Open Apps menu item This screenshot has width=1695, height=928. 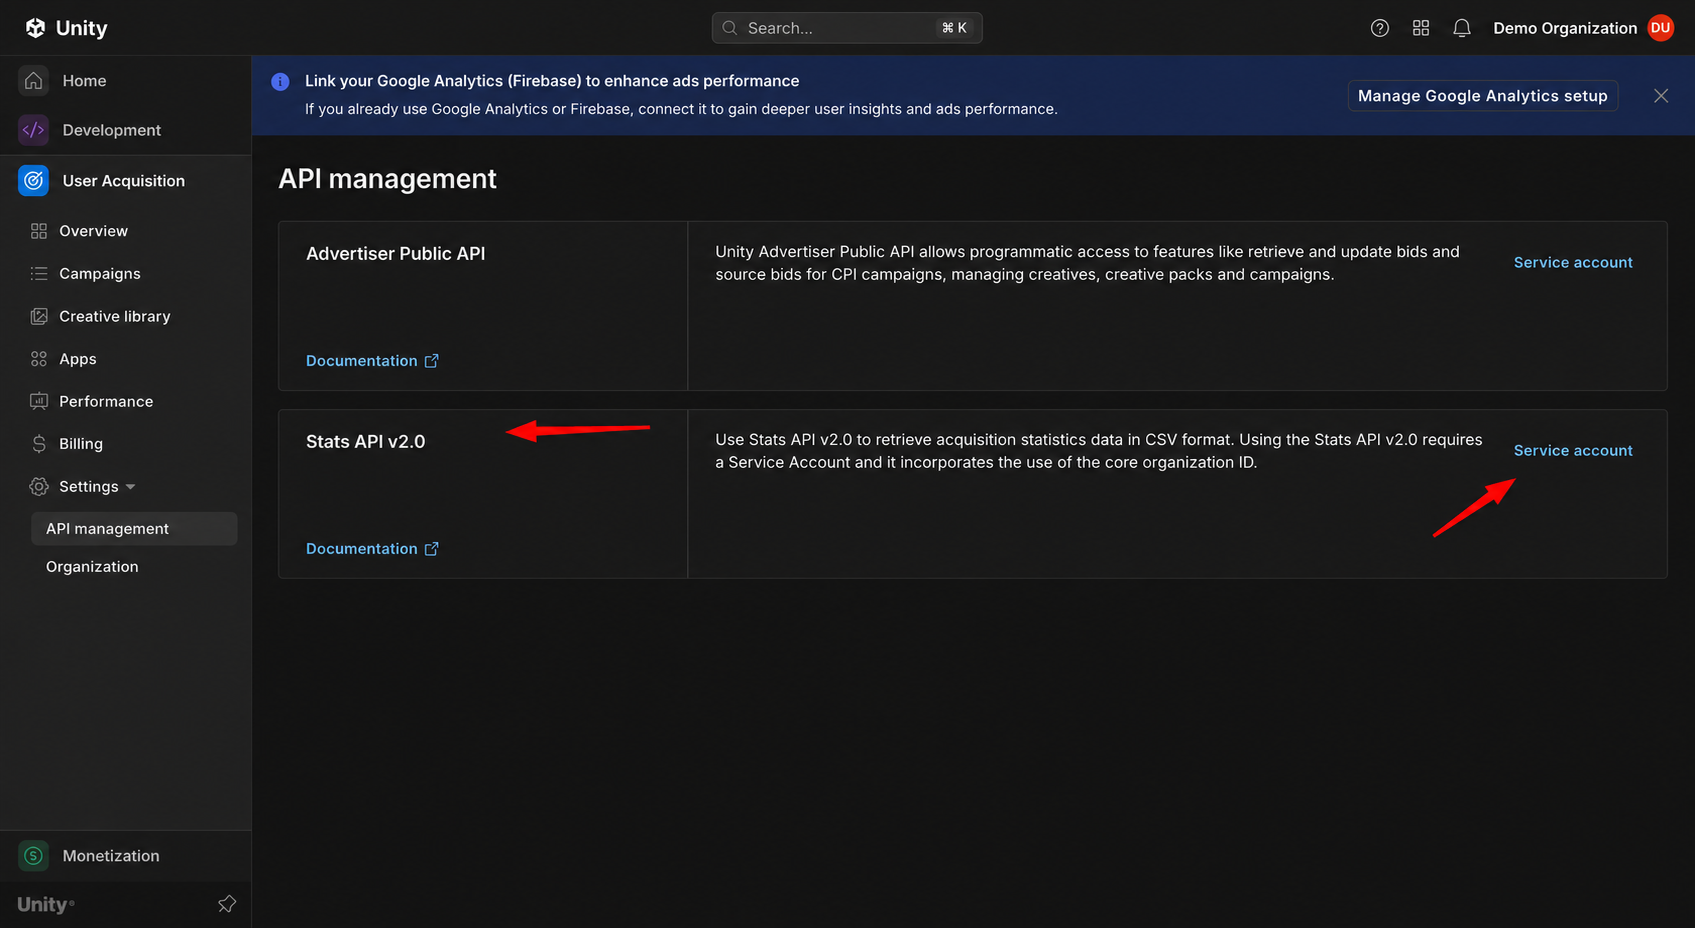pos(78,359)
